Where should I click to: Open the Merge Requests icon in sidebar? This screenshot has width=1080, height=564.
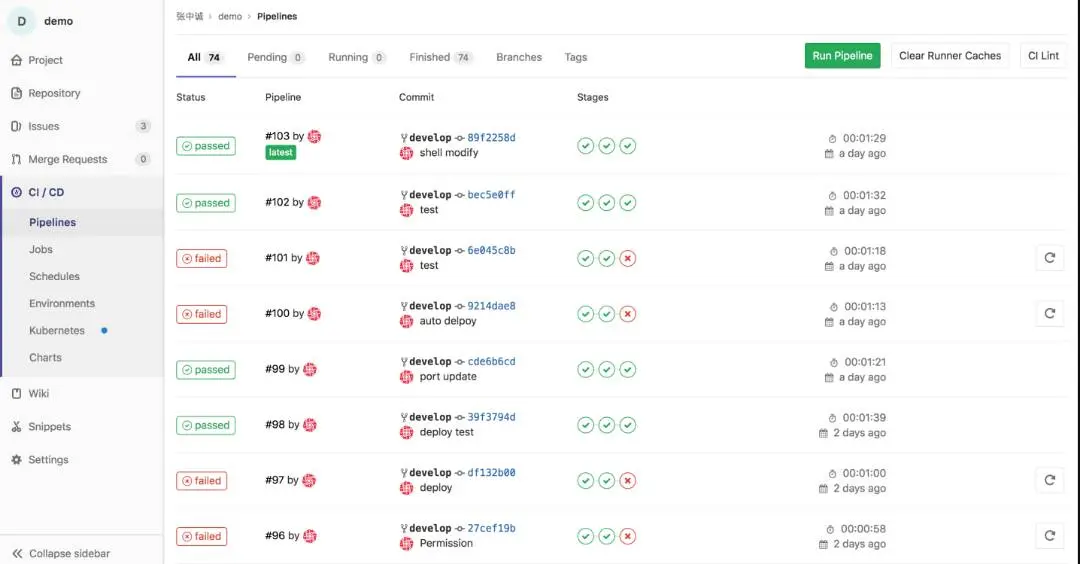(x=17, y=159)
